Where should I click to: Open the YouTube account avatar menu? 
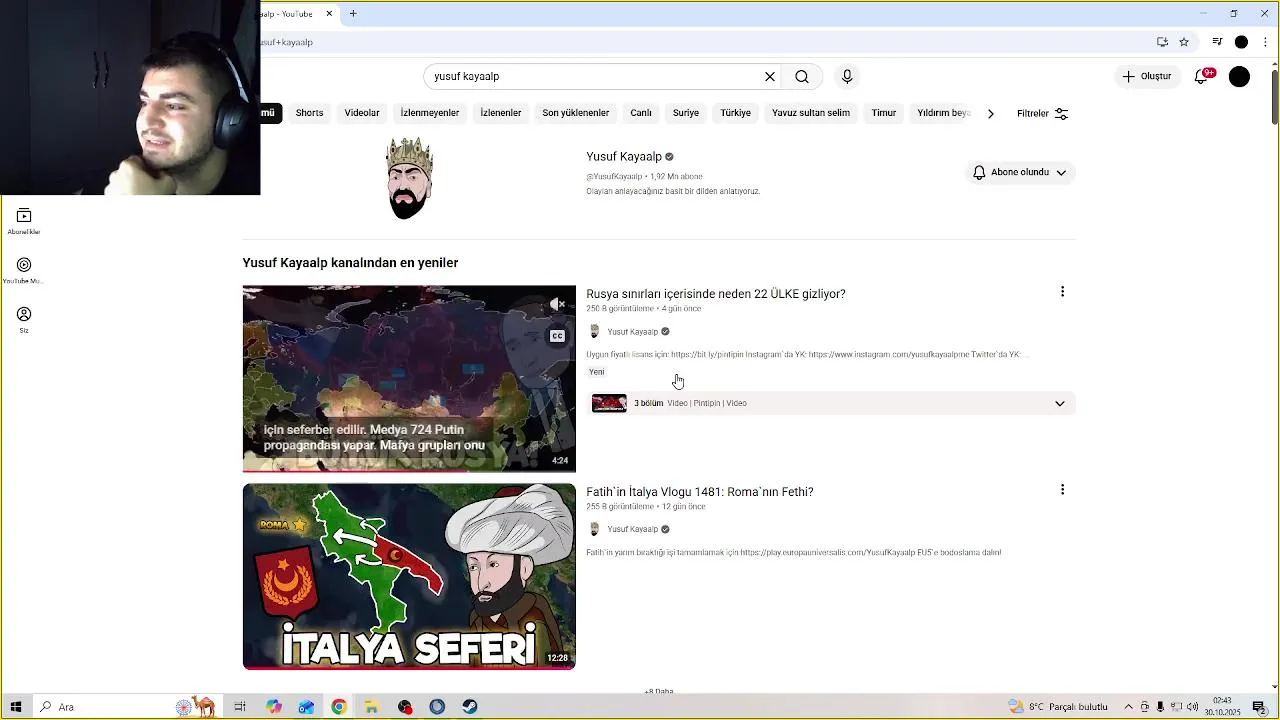pyautogui.click(x=1239, y=76)
